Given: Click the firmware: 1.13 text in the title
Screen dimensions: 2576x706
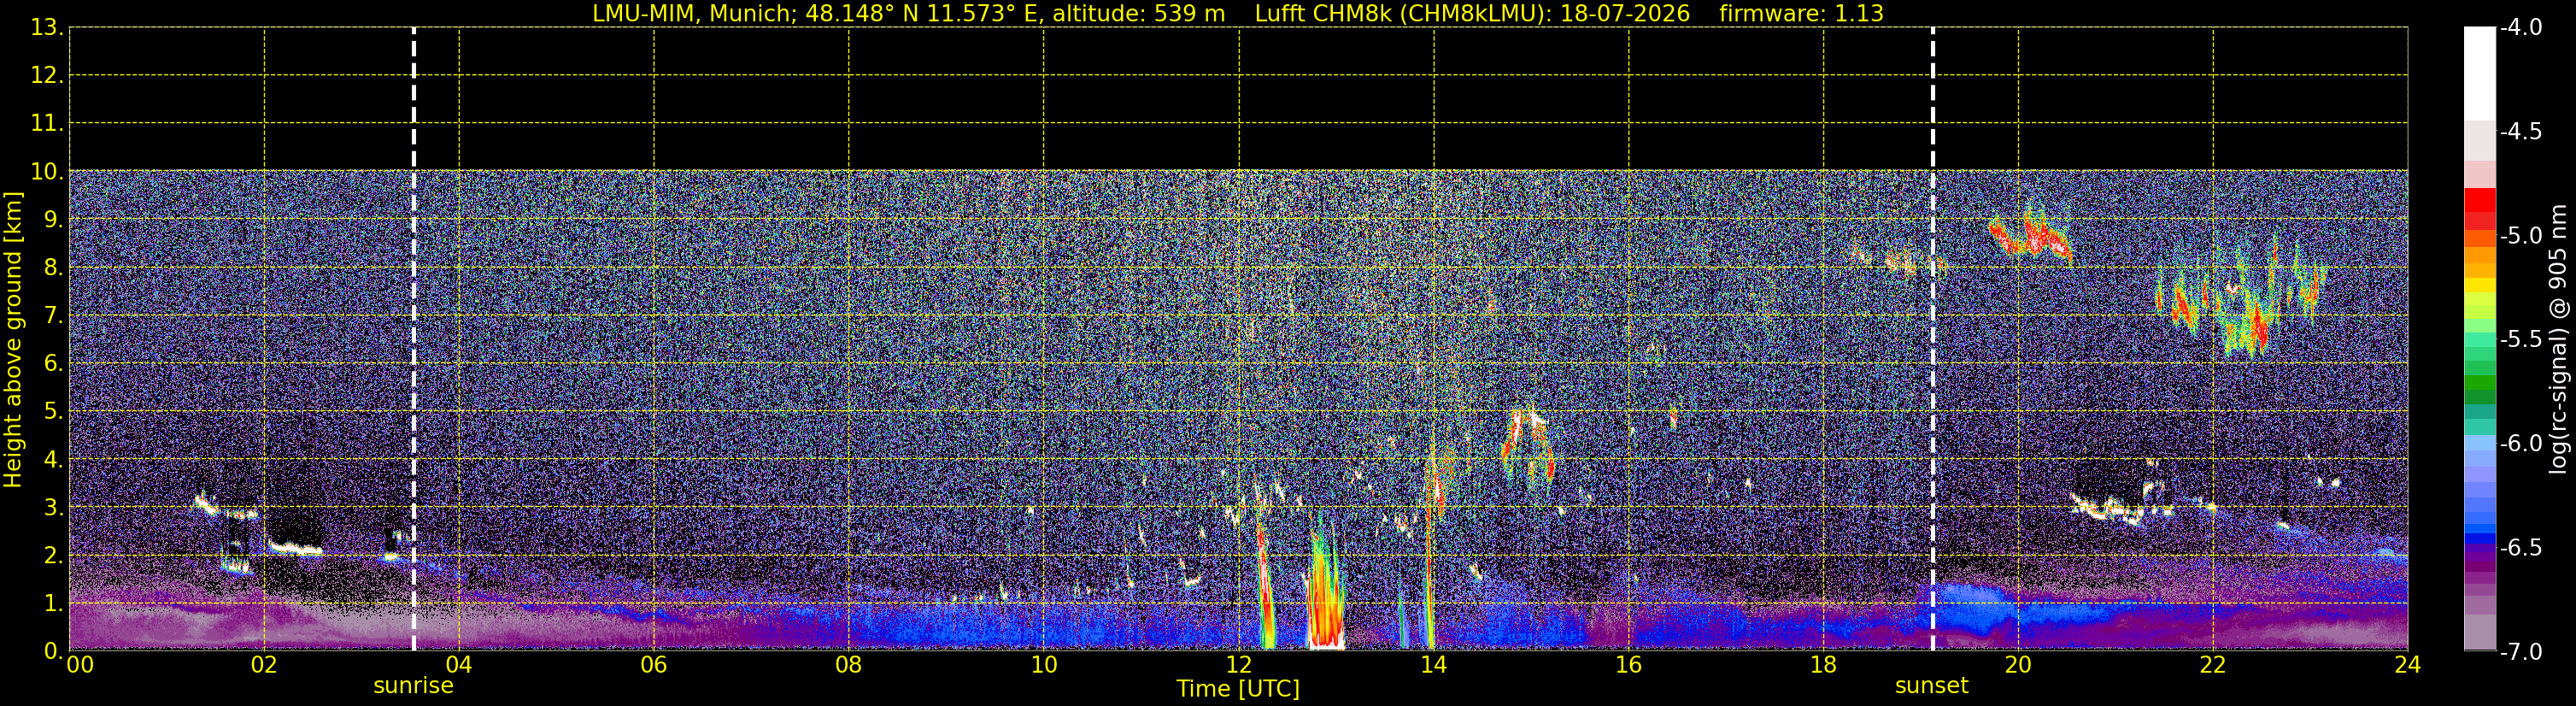Looking at the screenshot, I should coord(1801,14).
